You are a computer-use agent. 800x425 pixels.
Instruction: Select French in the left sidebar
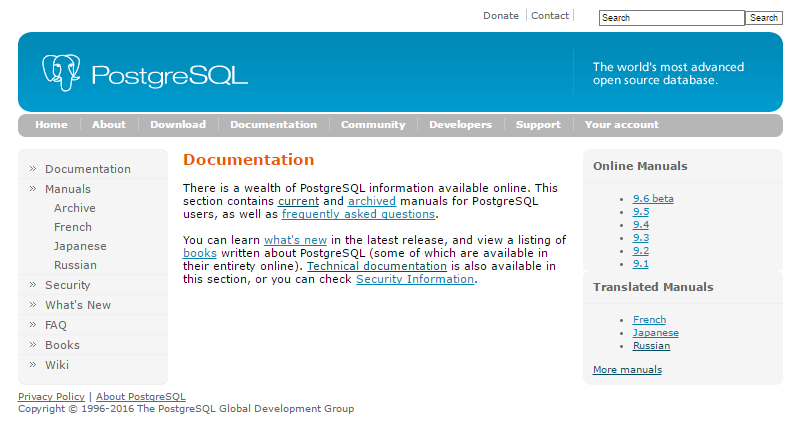(x=73, y=227)
